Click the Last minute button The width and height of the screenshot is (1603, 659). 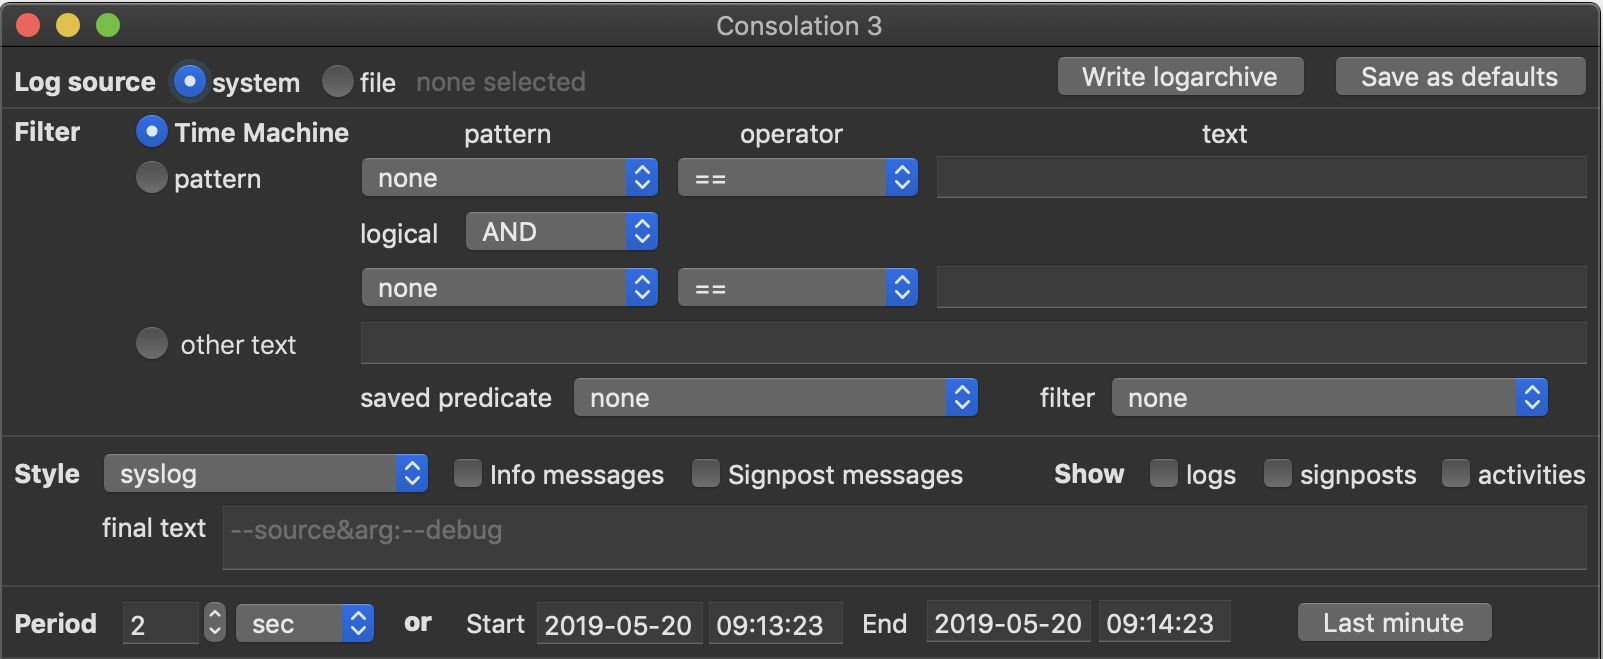1394,623
